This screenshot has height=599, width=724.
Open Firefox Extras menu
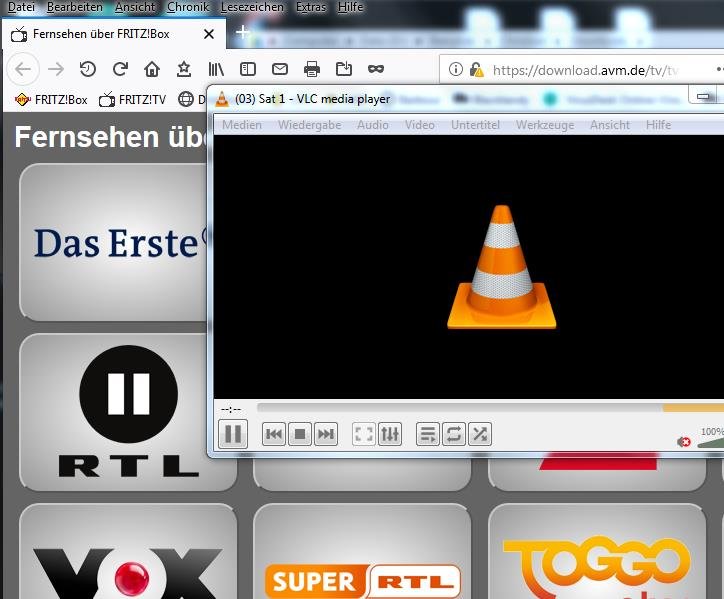[311, 7]
